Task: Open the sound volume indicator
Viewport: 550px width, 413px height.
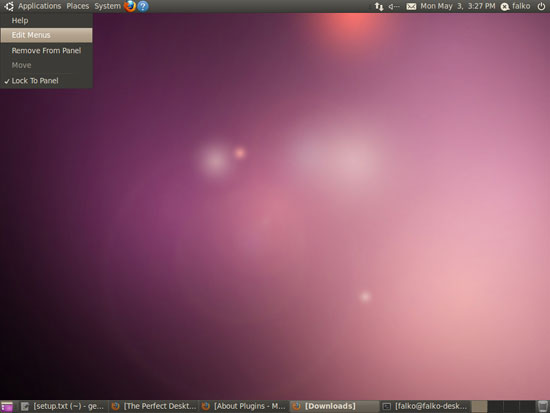Action: 394,6
